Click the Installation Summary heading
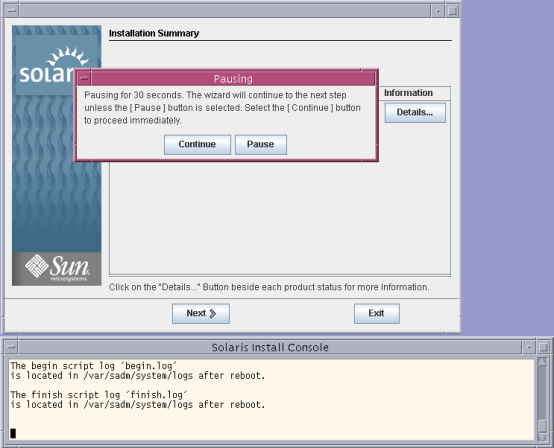Image resolution: width=554 pixels, height=448 pixels. pos(154,33)
